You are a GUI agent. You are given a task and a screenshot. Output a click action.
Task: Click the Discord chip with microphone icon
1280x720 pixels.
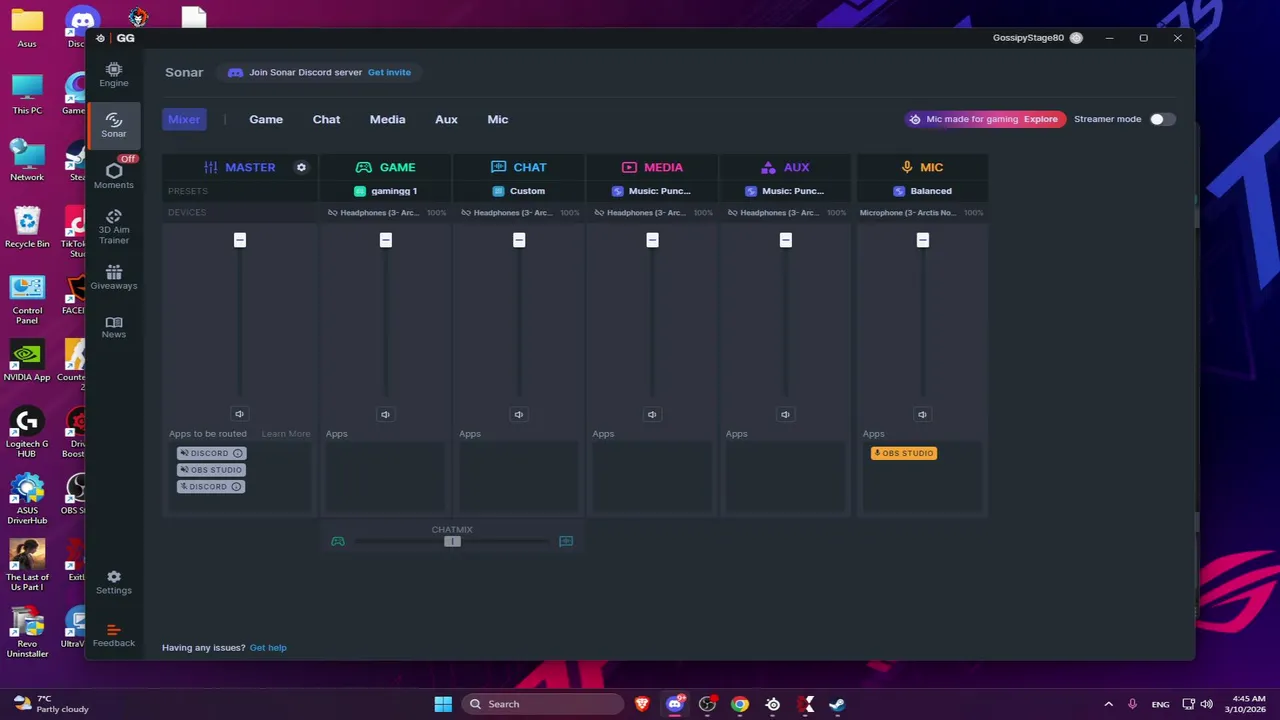211,487
